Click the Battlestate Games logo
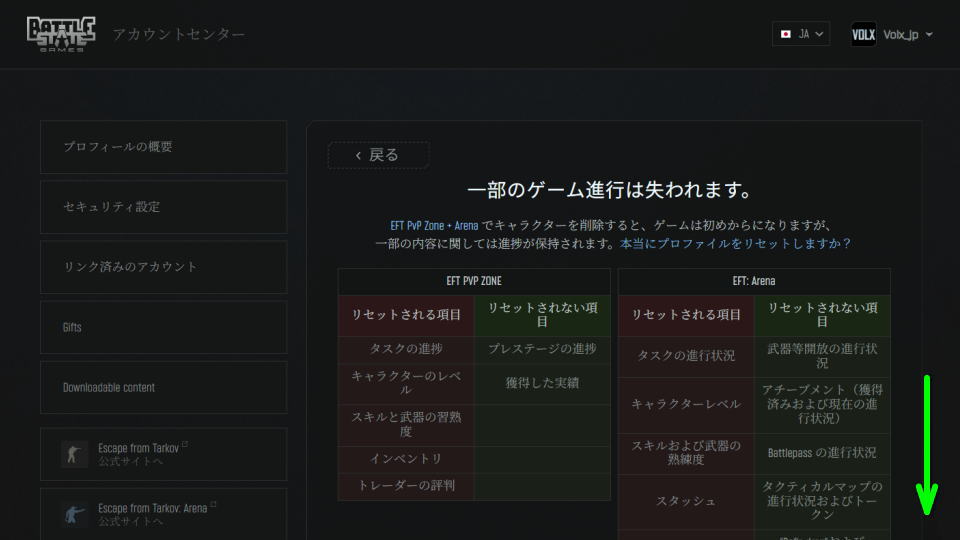Image resolution: width=960 pixels, height=540 pixels. pos(61,34)
